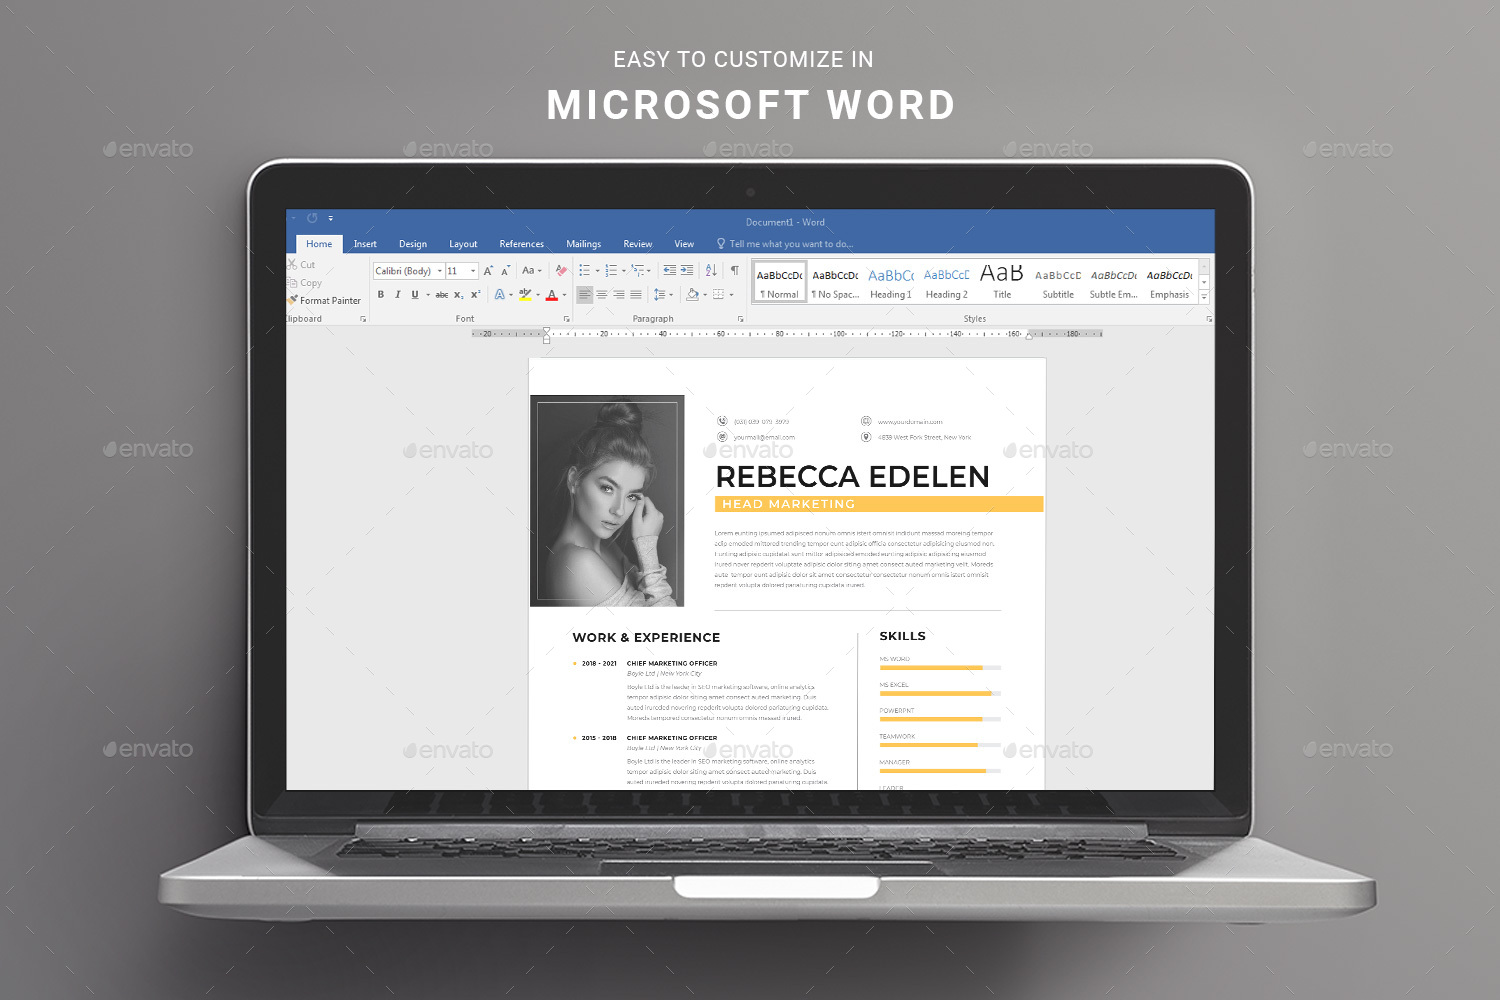Open the Customize Quick Access Toolbar dropdown
Screen dimensions: 1500x1000
[x=330, y=218]
